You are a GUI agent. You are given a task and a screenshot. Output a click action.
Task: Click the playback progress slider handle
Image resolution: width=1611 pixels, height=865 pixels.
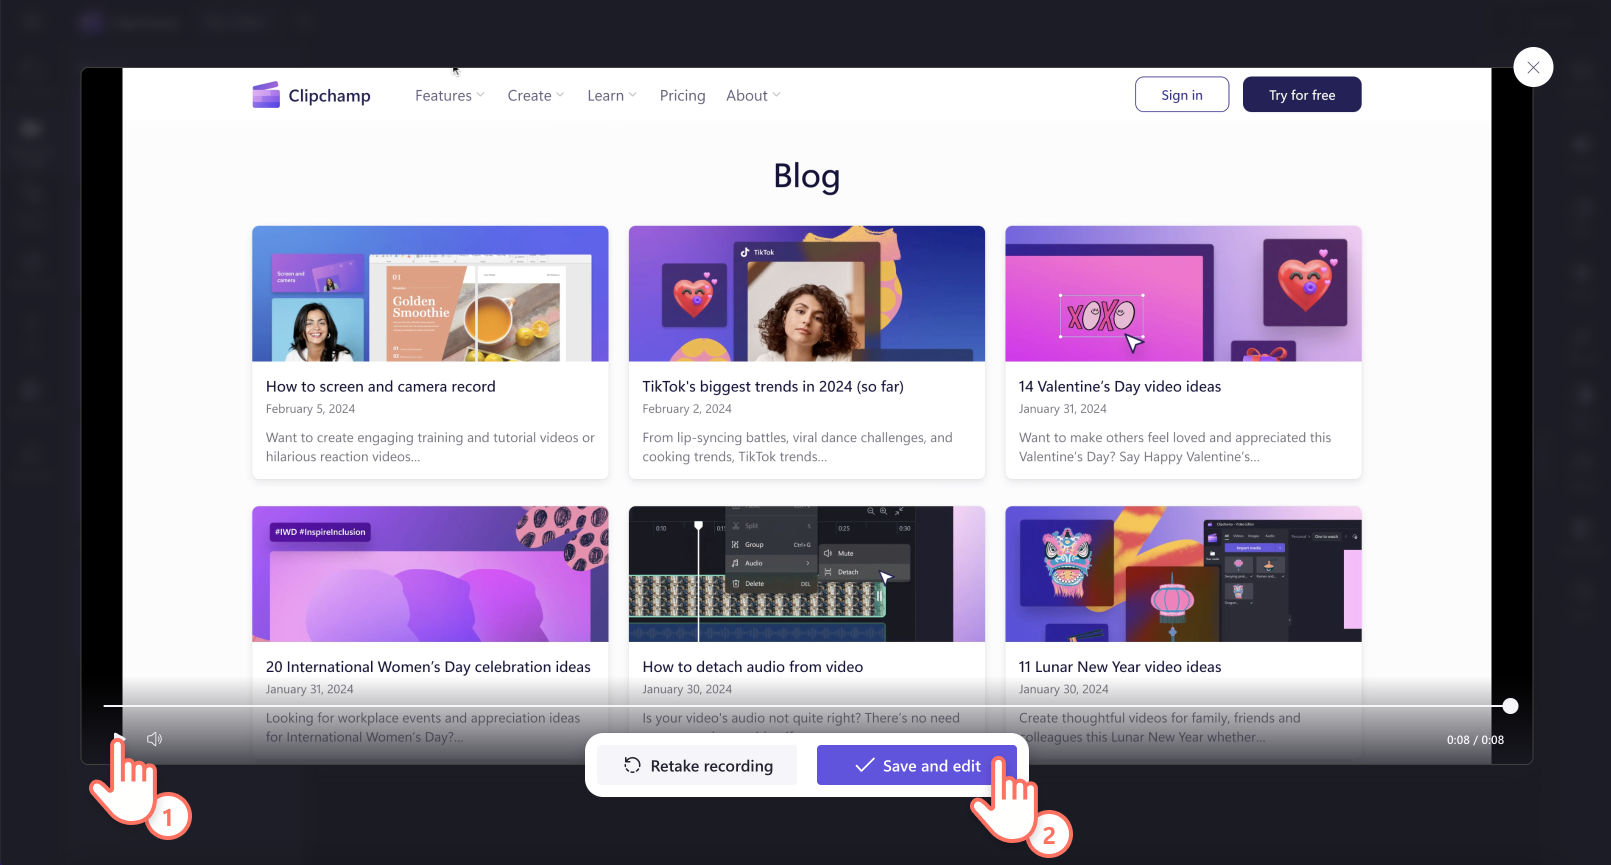click(x=1510, y=706)
